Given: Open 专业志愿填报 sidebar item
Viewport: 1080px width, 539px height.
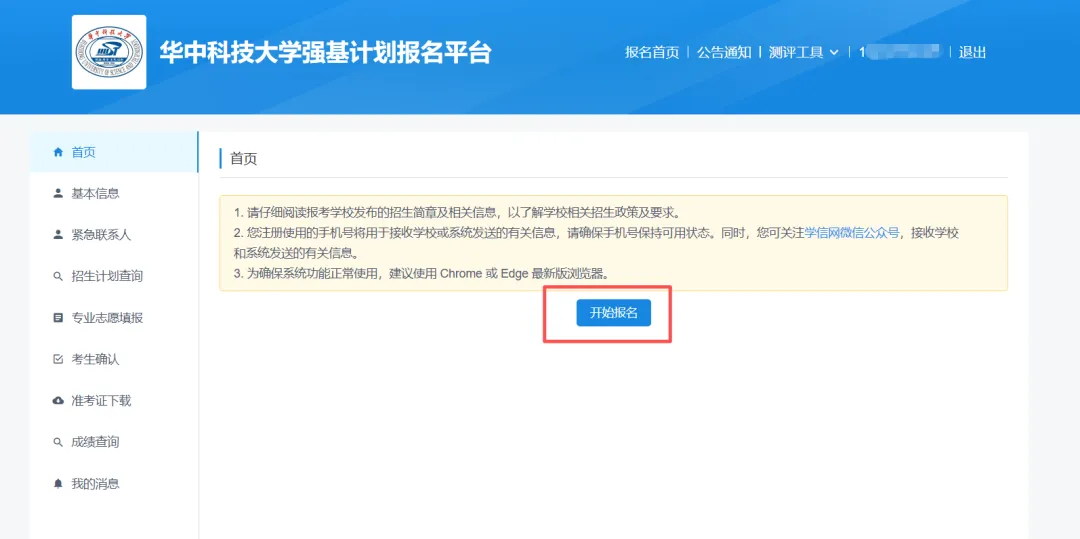Looking at the screenshot, I should (x=114, y=318).
